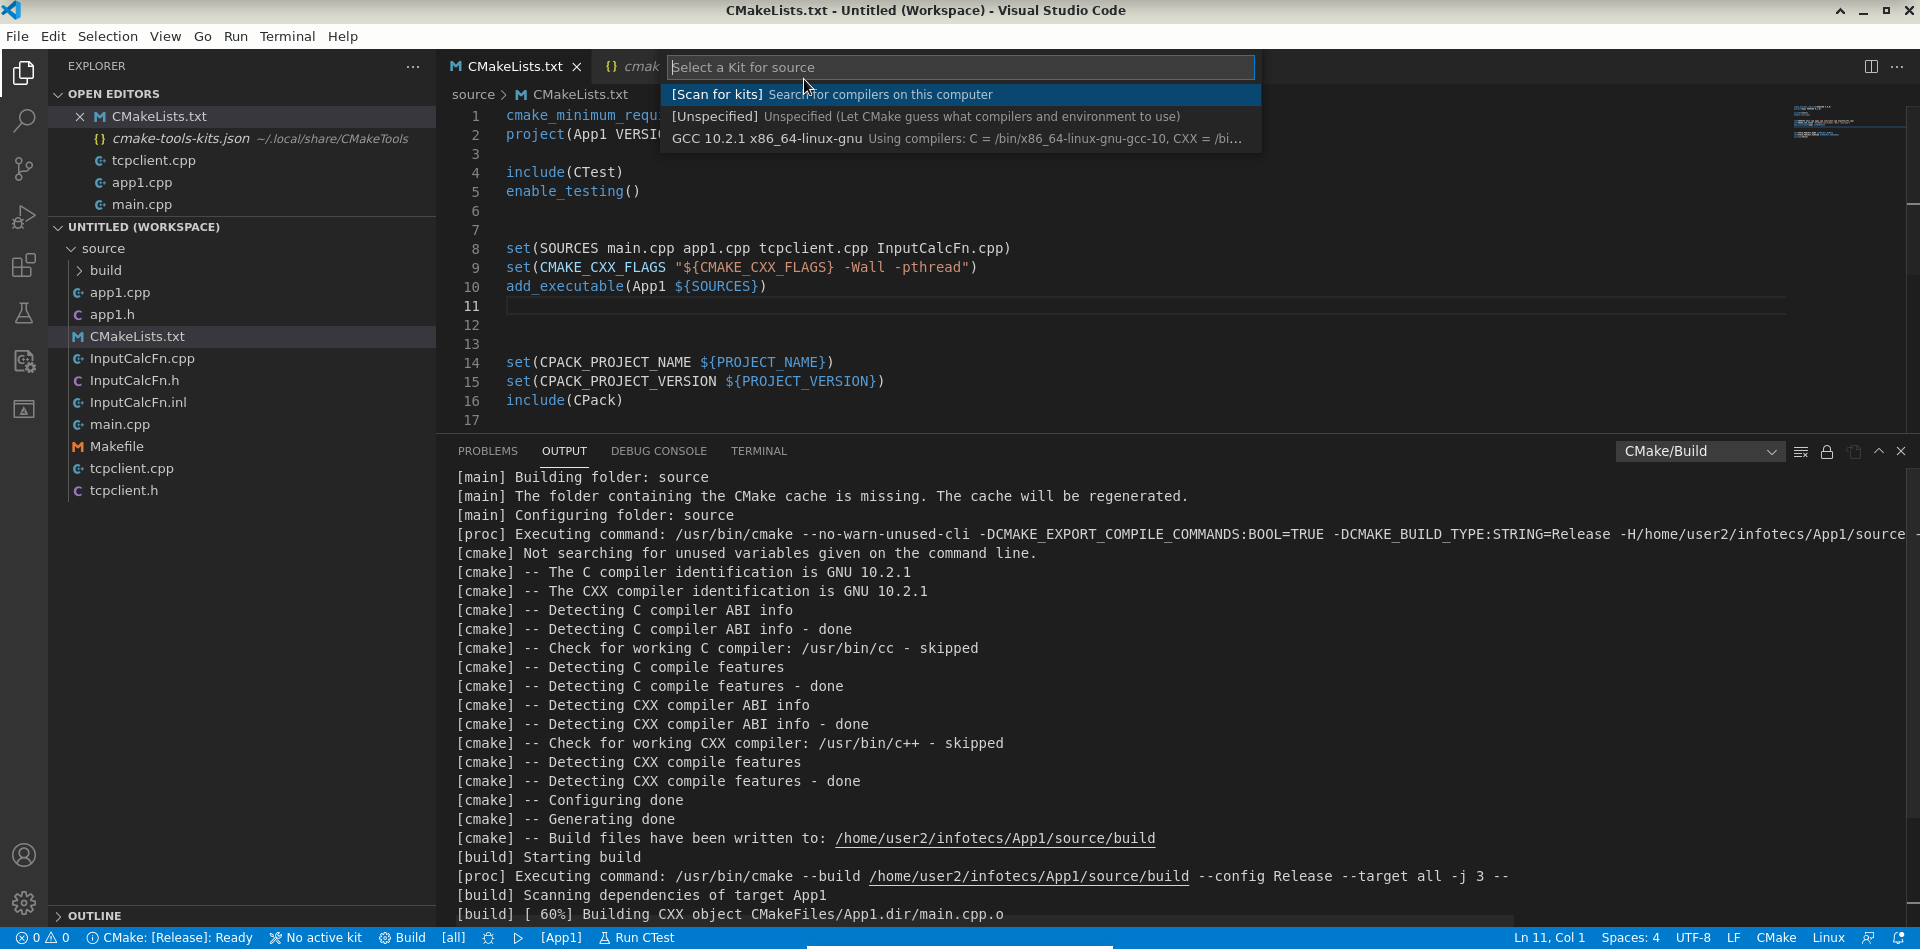This screenshot has height=949, width=1920.
Task: Choose the Unspecified kit option
Action: pos(961,117)
